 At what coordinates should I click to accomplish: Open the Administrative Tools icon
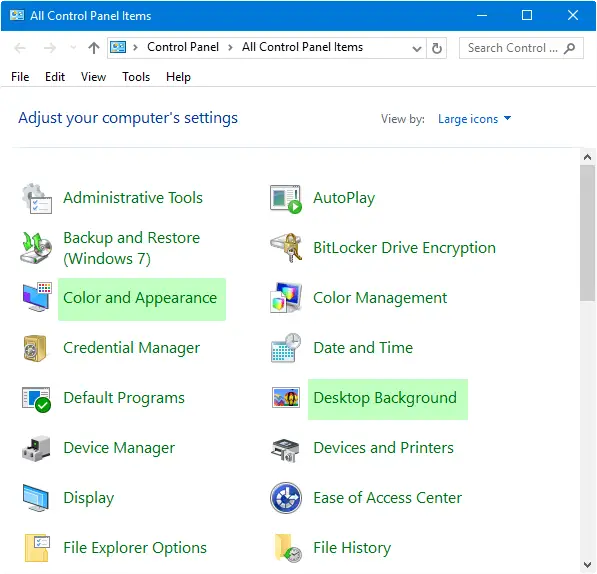point(37,198)
